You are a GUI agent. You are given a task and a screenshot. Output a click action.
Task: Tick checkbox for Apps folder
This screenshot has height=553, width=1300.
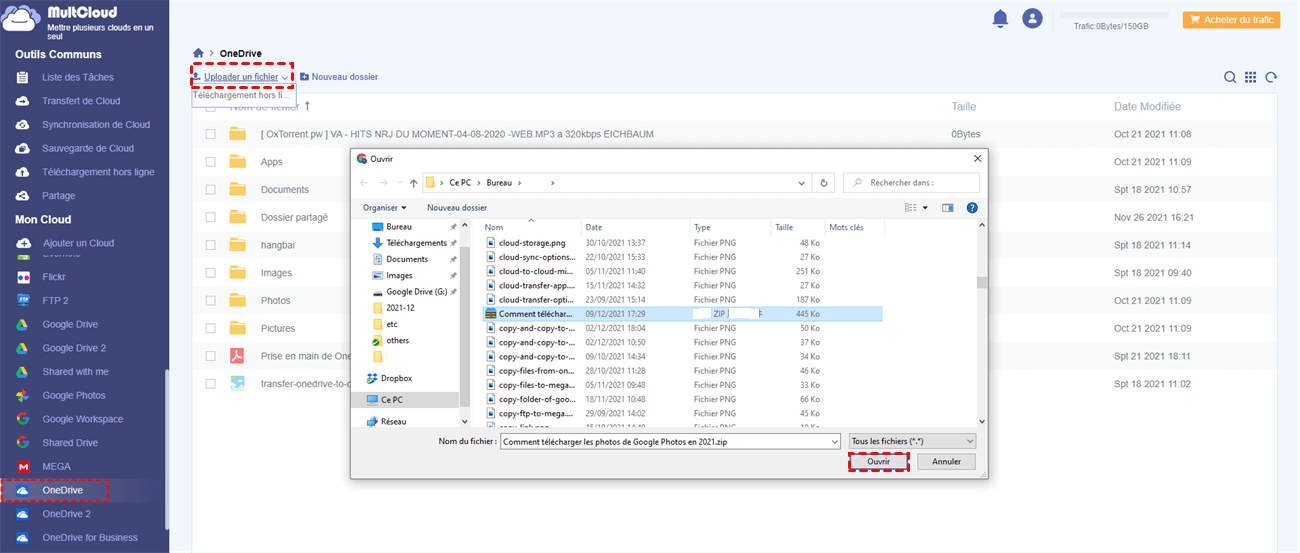click(211, 162)
